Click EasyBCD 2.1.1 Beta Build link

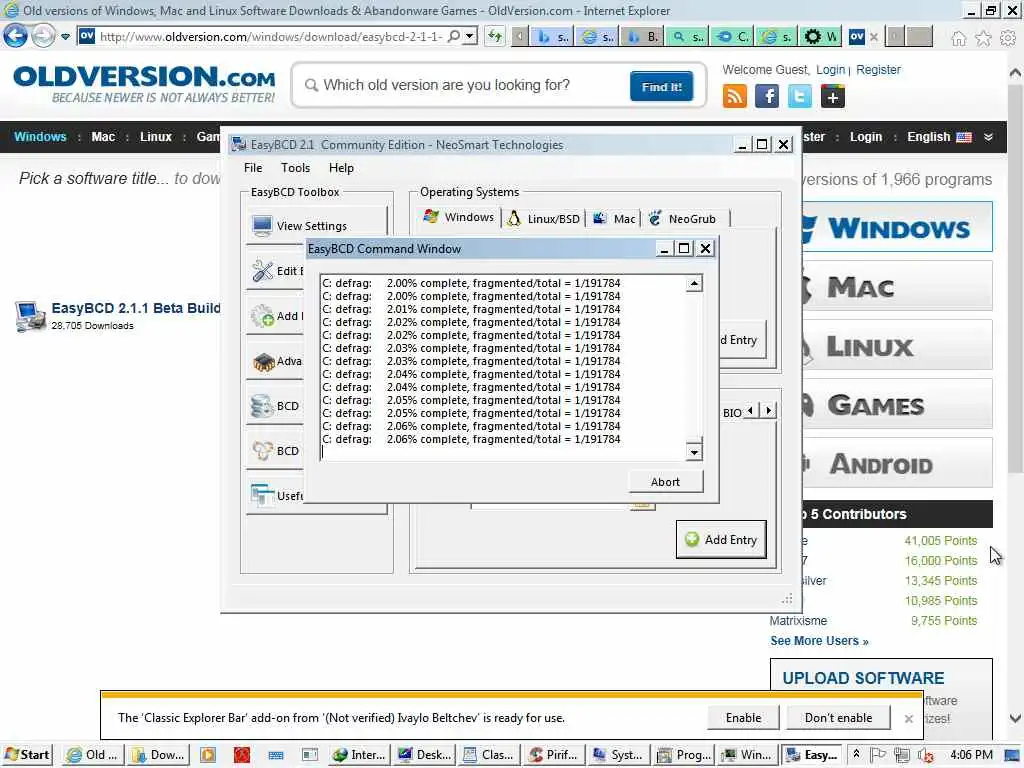pyautogui.click(x=136, y=308)
